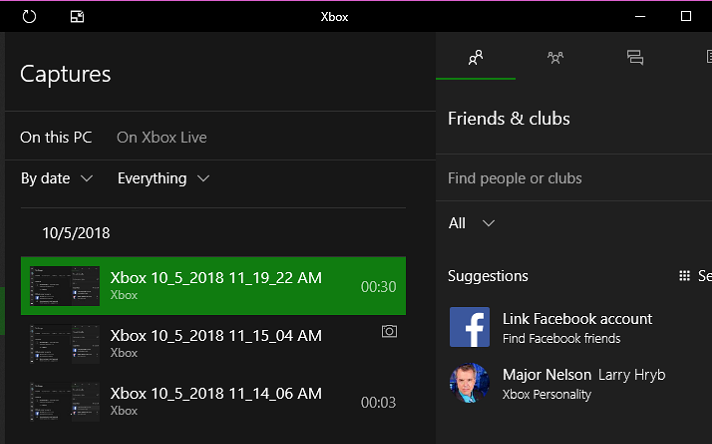Click the Facebook logo icon
The width and height of the screenshot is (712, 444).
coord(470,327)
